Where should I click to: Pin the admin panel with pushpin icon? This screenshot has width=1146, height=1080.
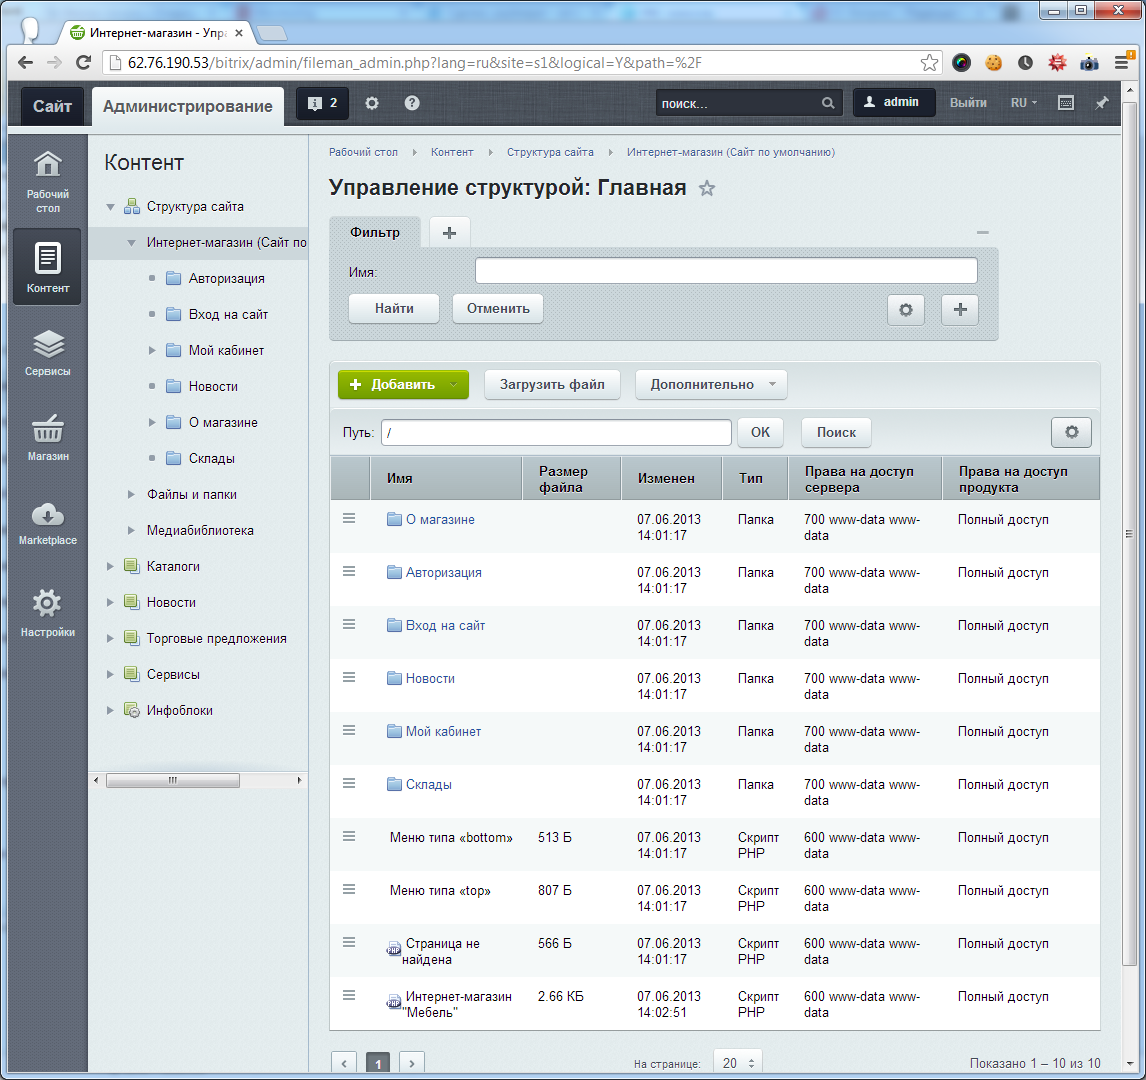click(x=1102, y=103)
